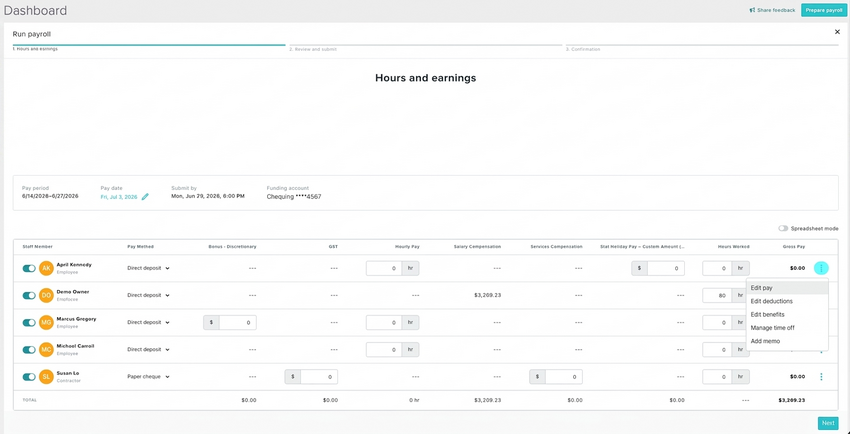Image resolution: width=850 pixels, height=434 pixels.
Task: Choose Manage time off option
Action: 787,328
